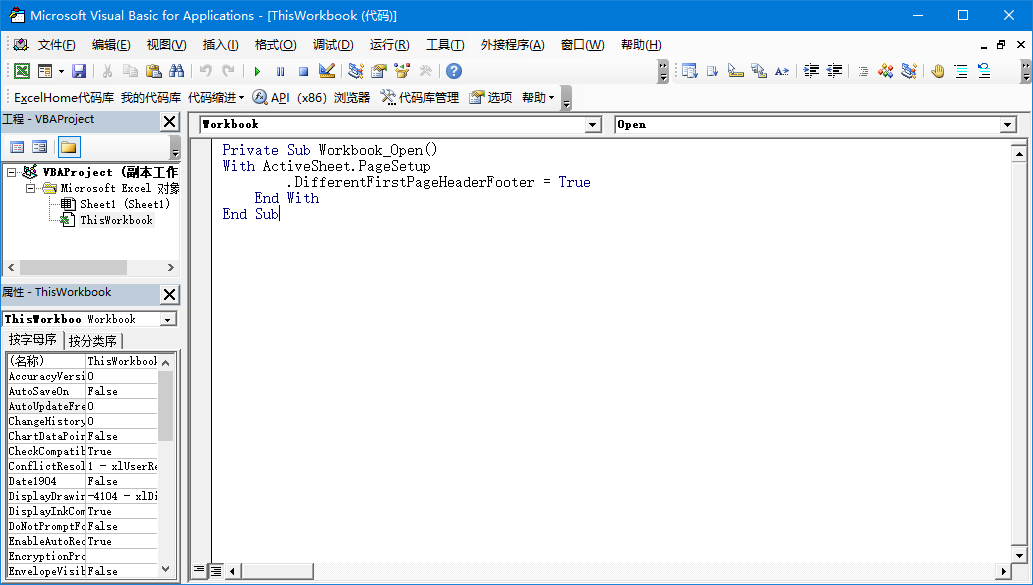
Task: Open the 外接程序(A) menu
Action: tap(513, 45)
